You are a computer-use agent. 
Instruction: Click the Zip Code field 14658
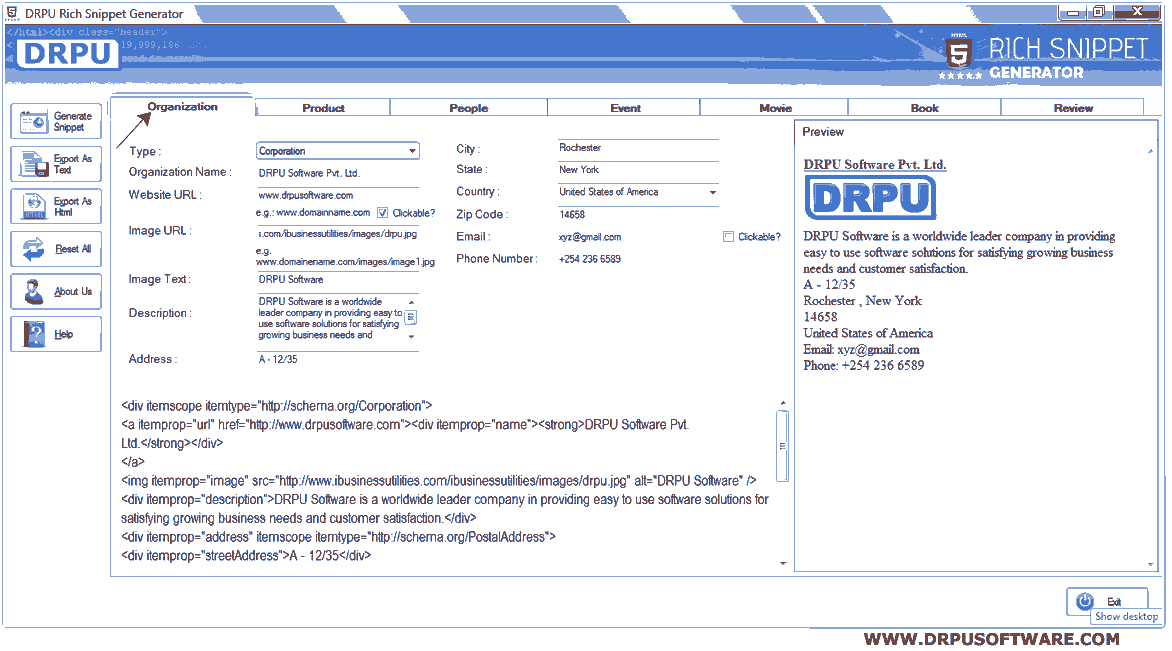638,215
